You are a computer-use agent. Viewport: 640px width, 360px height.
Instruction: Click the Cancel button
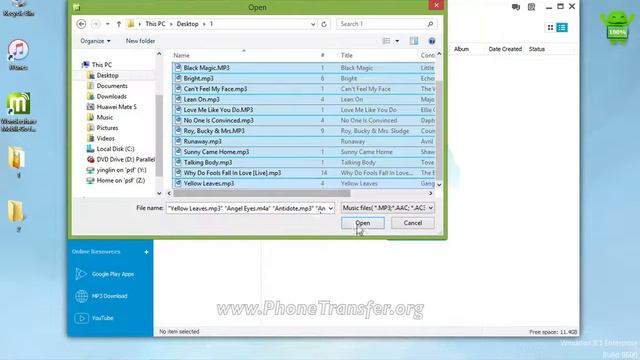413,223
